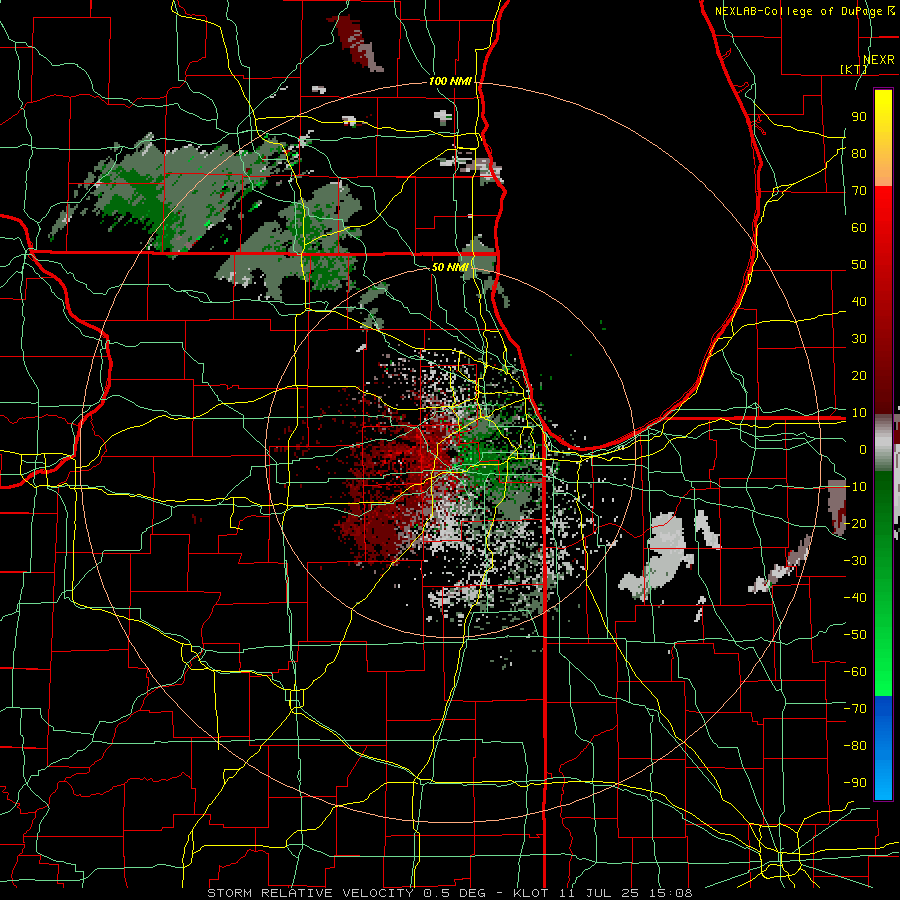Image resolution: width=900 pixels, height=900 pixels.
Task: Select the NEXLAB-College of DuPage title text
Action: tap(800, 11)
